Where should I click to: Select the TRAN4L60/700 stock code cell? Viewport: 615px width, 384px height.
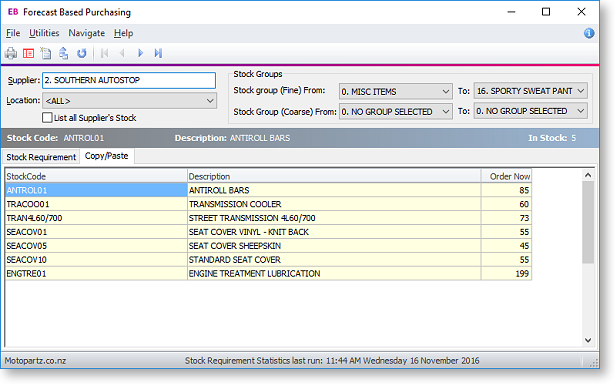pyautogui.click(x=96, y=218)
